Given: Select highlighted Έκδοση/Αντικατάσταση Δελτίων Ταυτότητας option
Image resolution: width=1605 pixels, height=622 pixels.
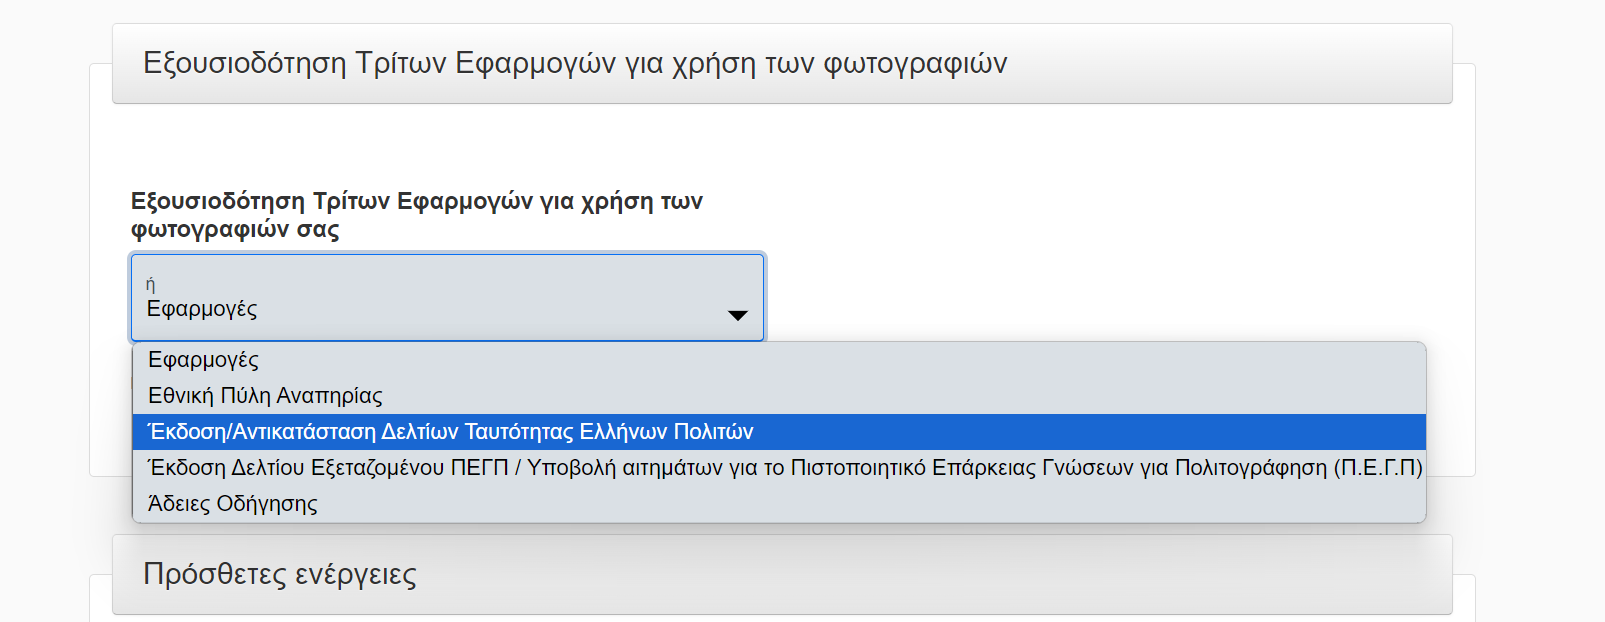Looking at the screenshot, I should click(779, 432).
